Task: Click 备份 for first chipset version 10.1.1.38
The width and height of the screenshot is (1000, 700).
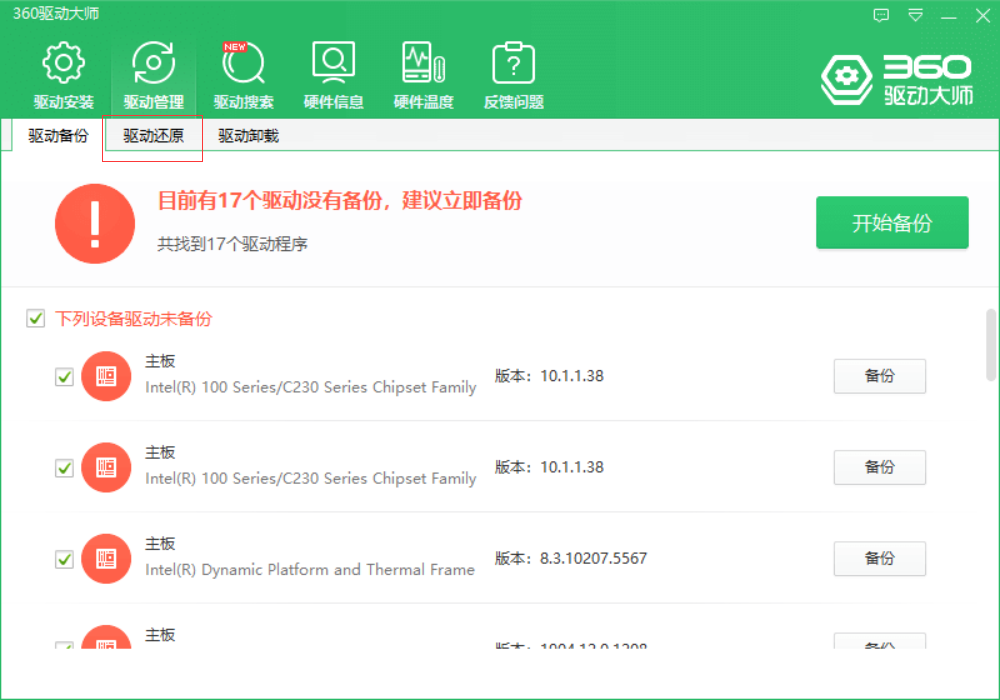Action: 879,376
